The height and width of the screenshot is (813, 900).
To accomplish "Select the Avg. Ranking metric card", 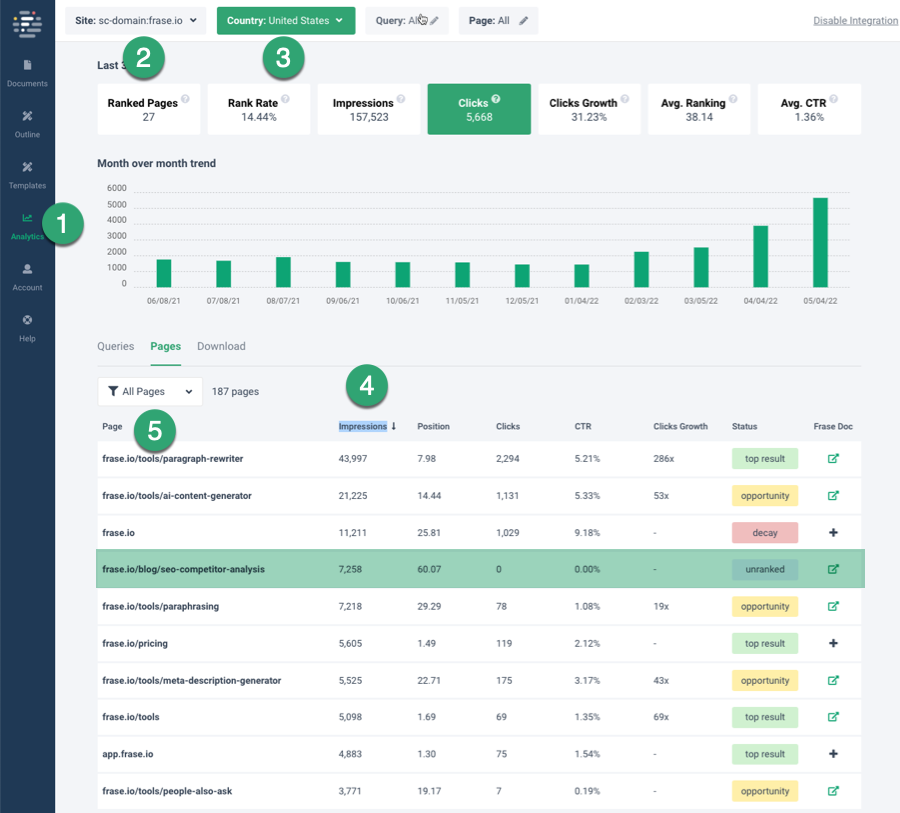I will pyautogui.click(x=699, y=109).
